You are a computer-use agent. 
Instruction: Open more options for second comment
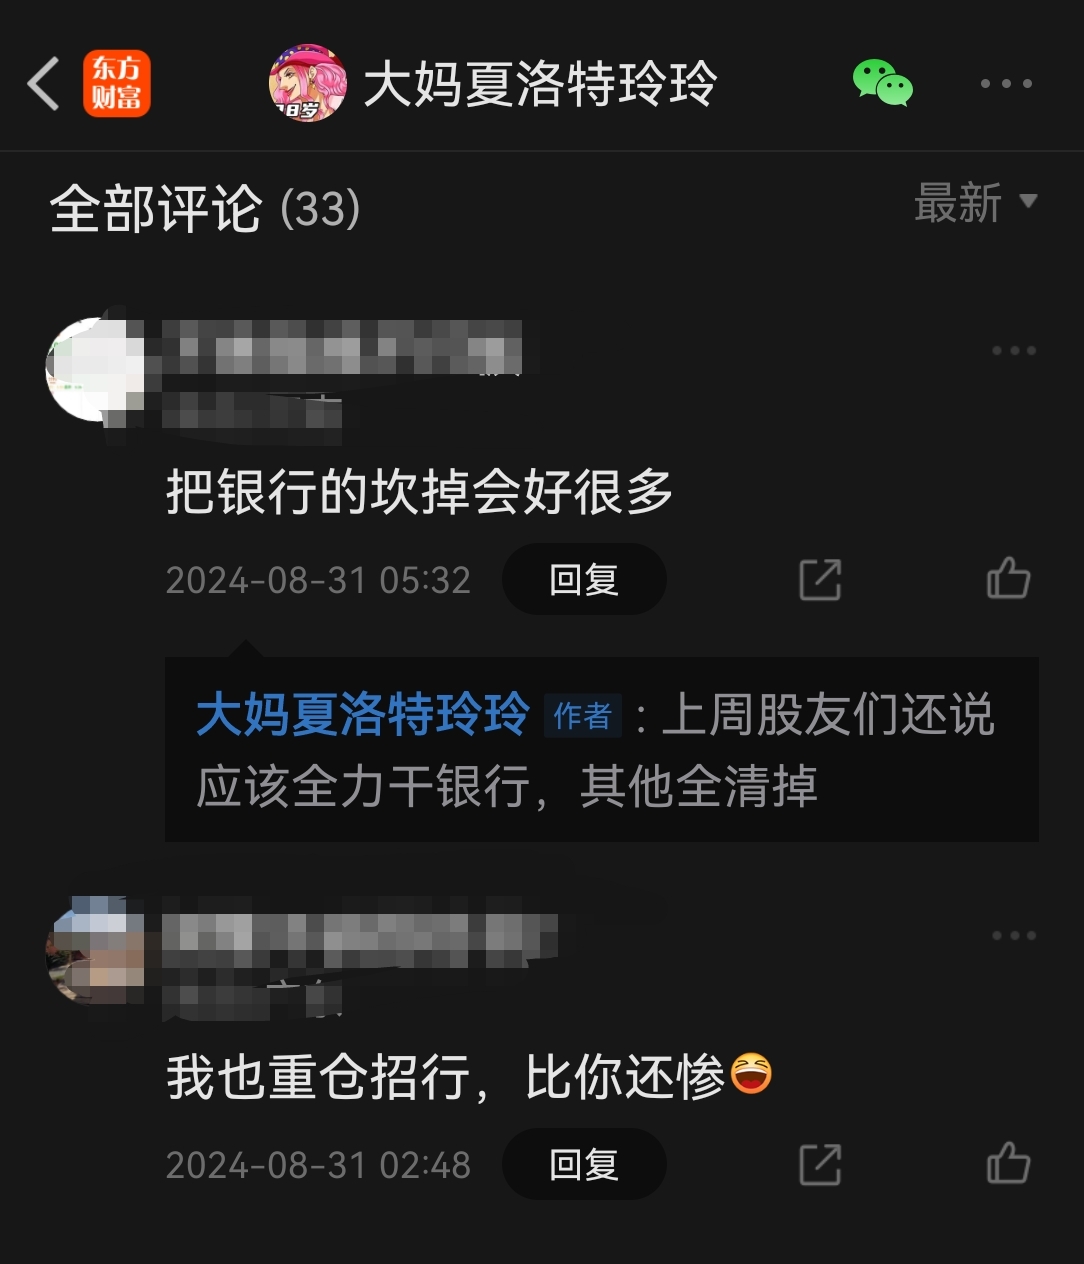pyautogui.click(x=1014, y=935)
